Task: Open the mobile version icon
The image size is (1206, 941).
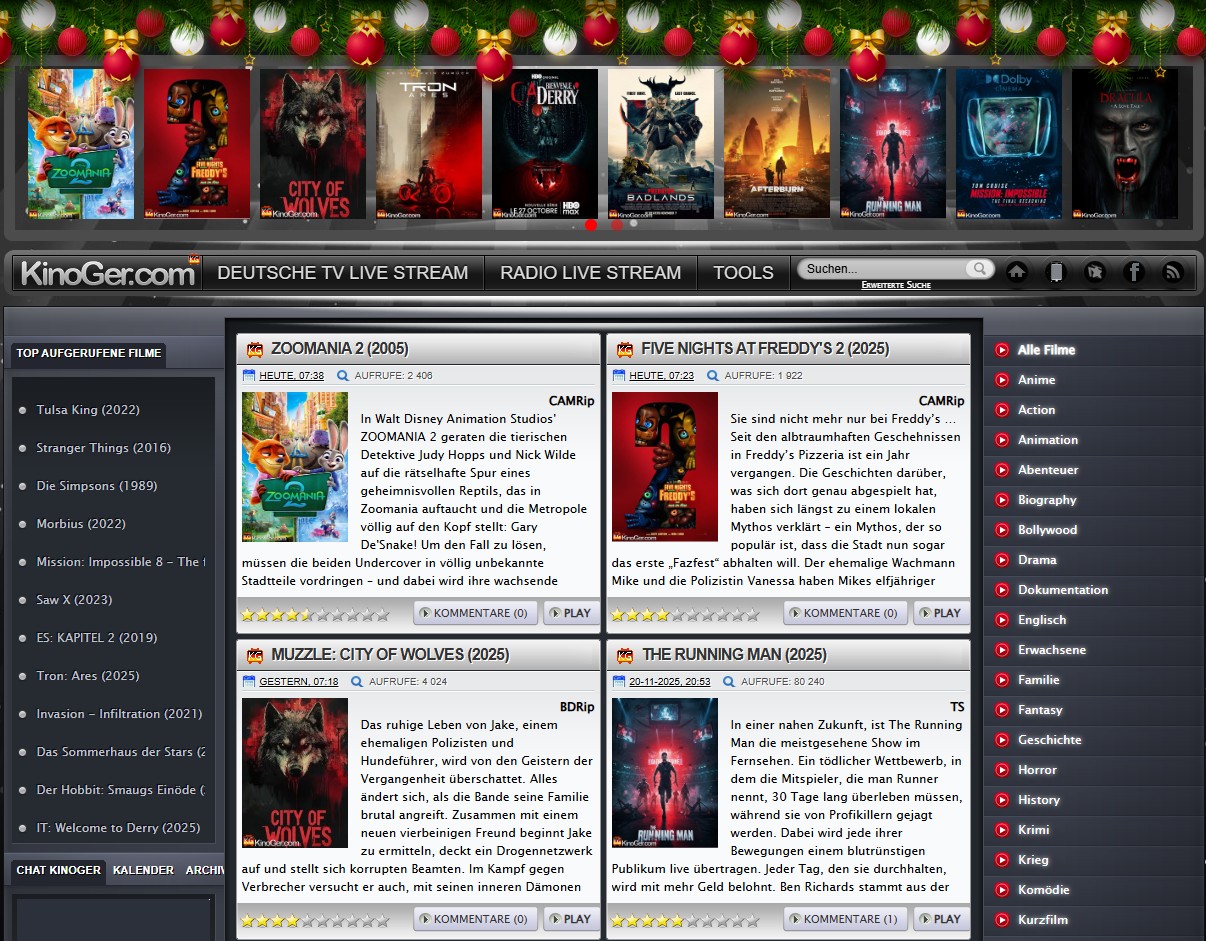Action: coord(1056,272)
